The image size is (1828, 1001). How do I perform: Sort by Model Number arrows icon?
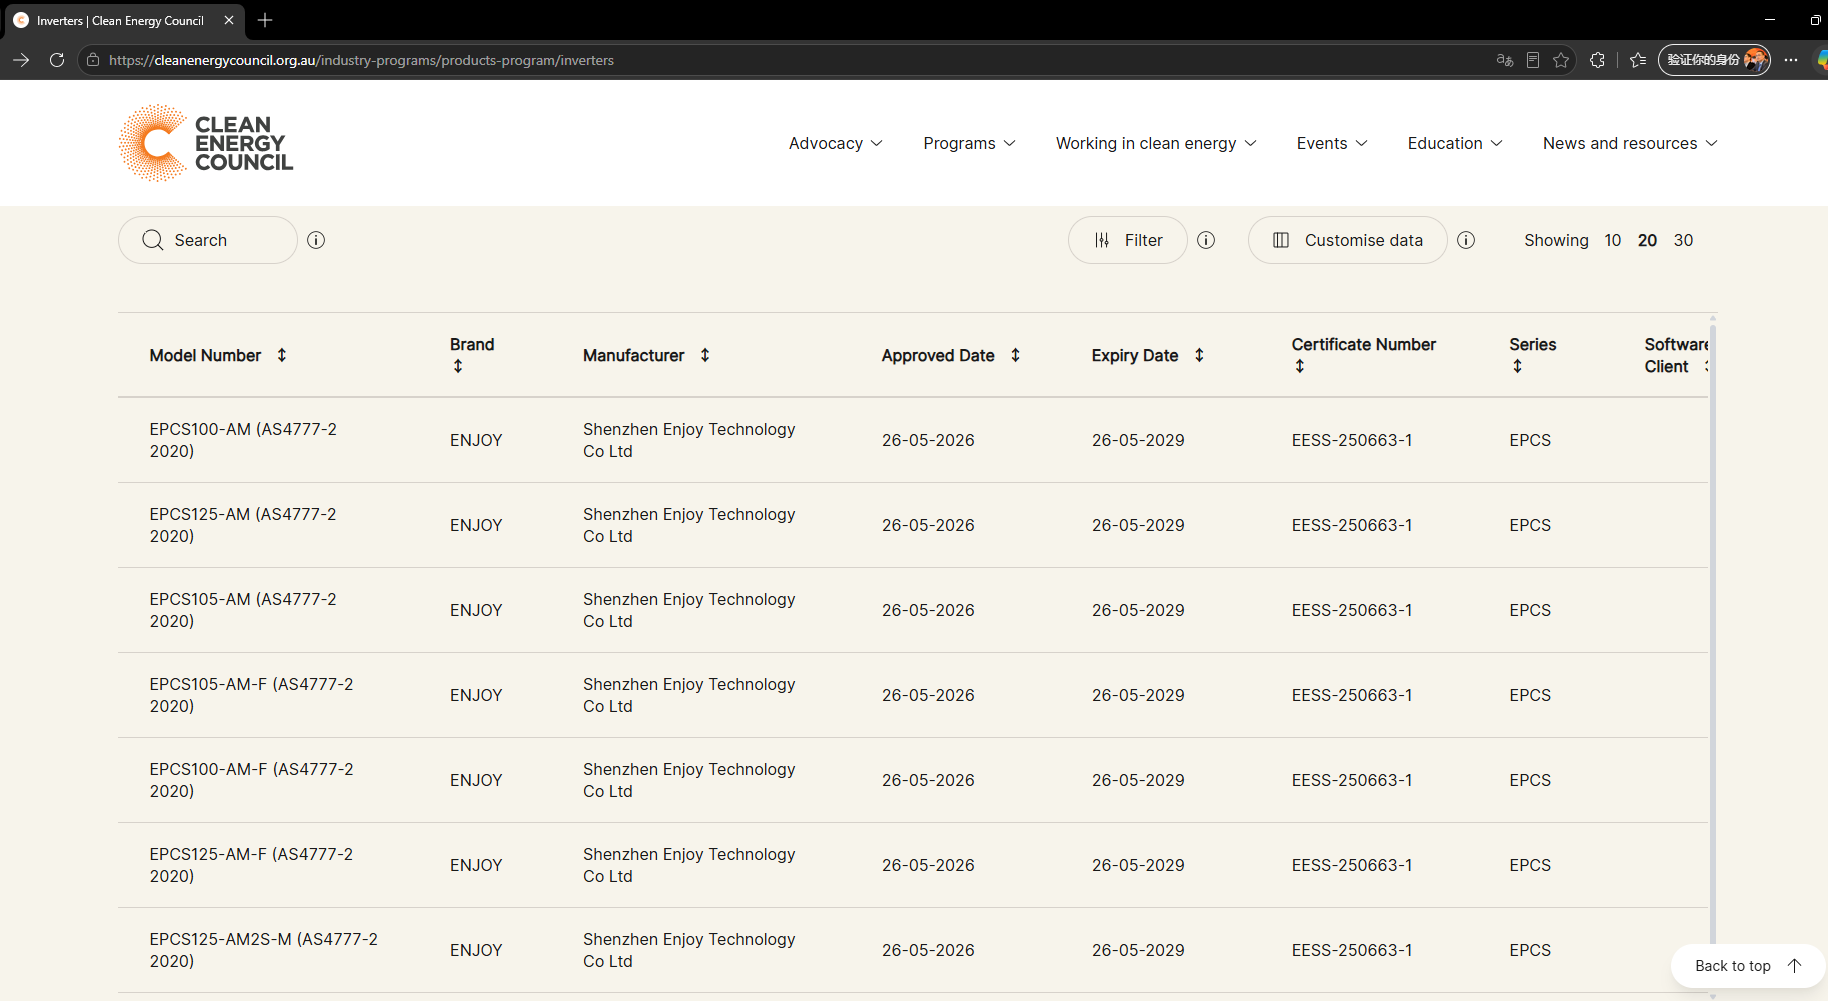(282, 355)
